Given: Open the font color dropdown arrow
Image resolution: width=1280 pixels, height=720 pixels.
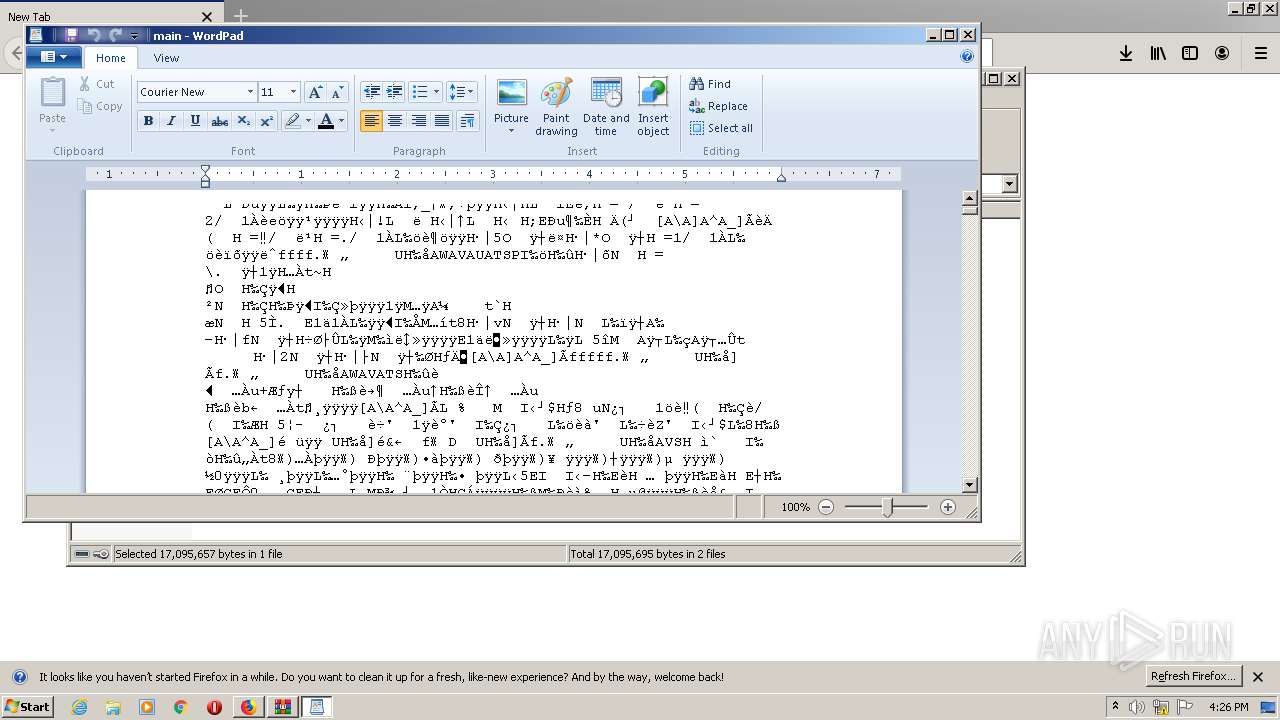Looking at the screenshot, I should pyautogui.click(x=341, y=121).
